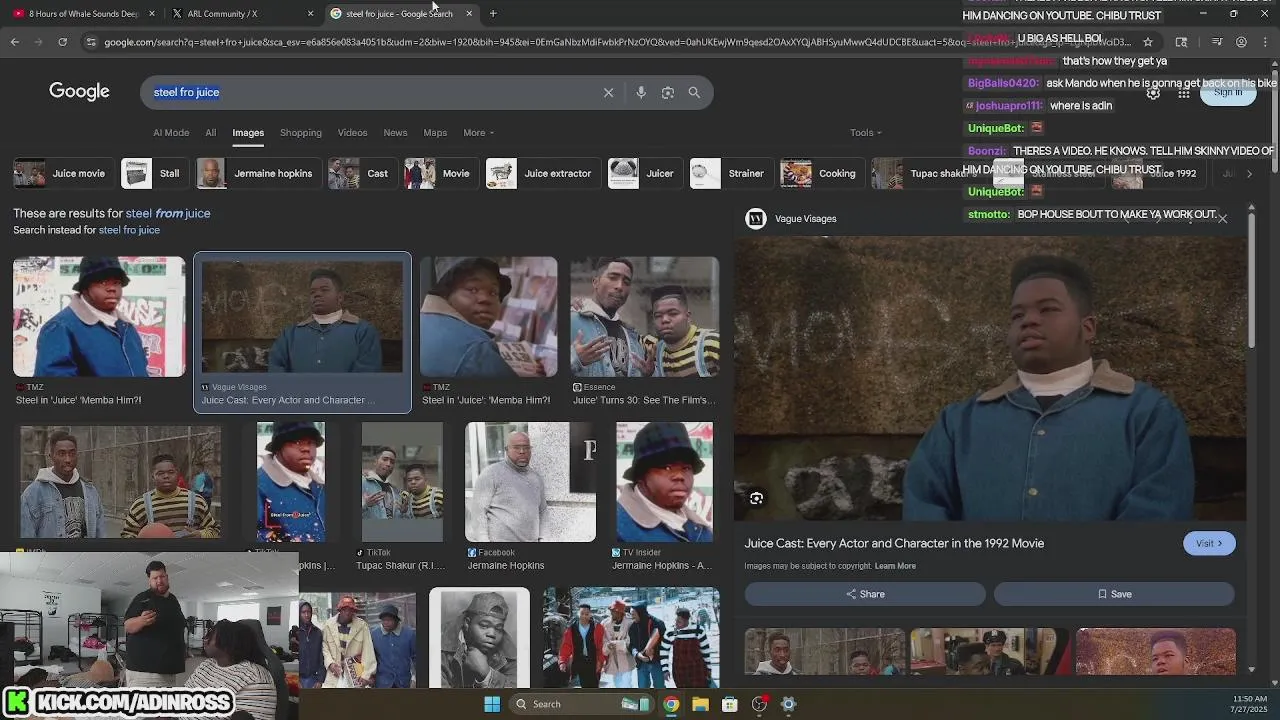Select the Shopping tab
The width and height of the screenshot is (1280, 720).
(x=301, y=132)
